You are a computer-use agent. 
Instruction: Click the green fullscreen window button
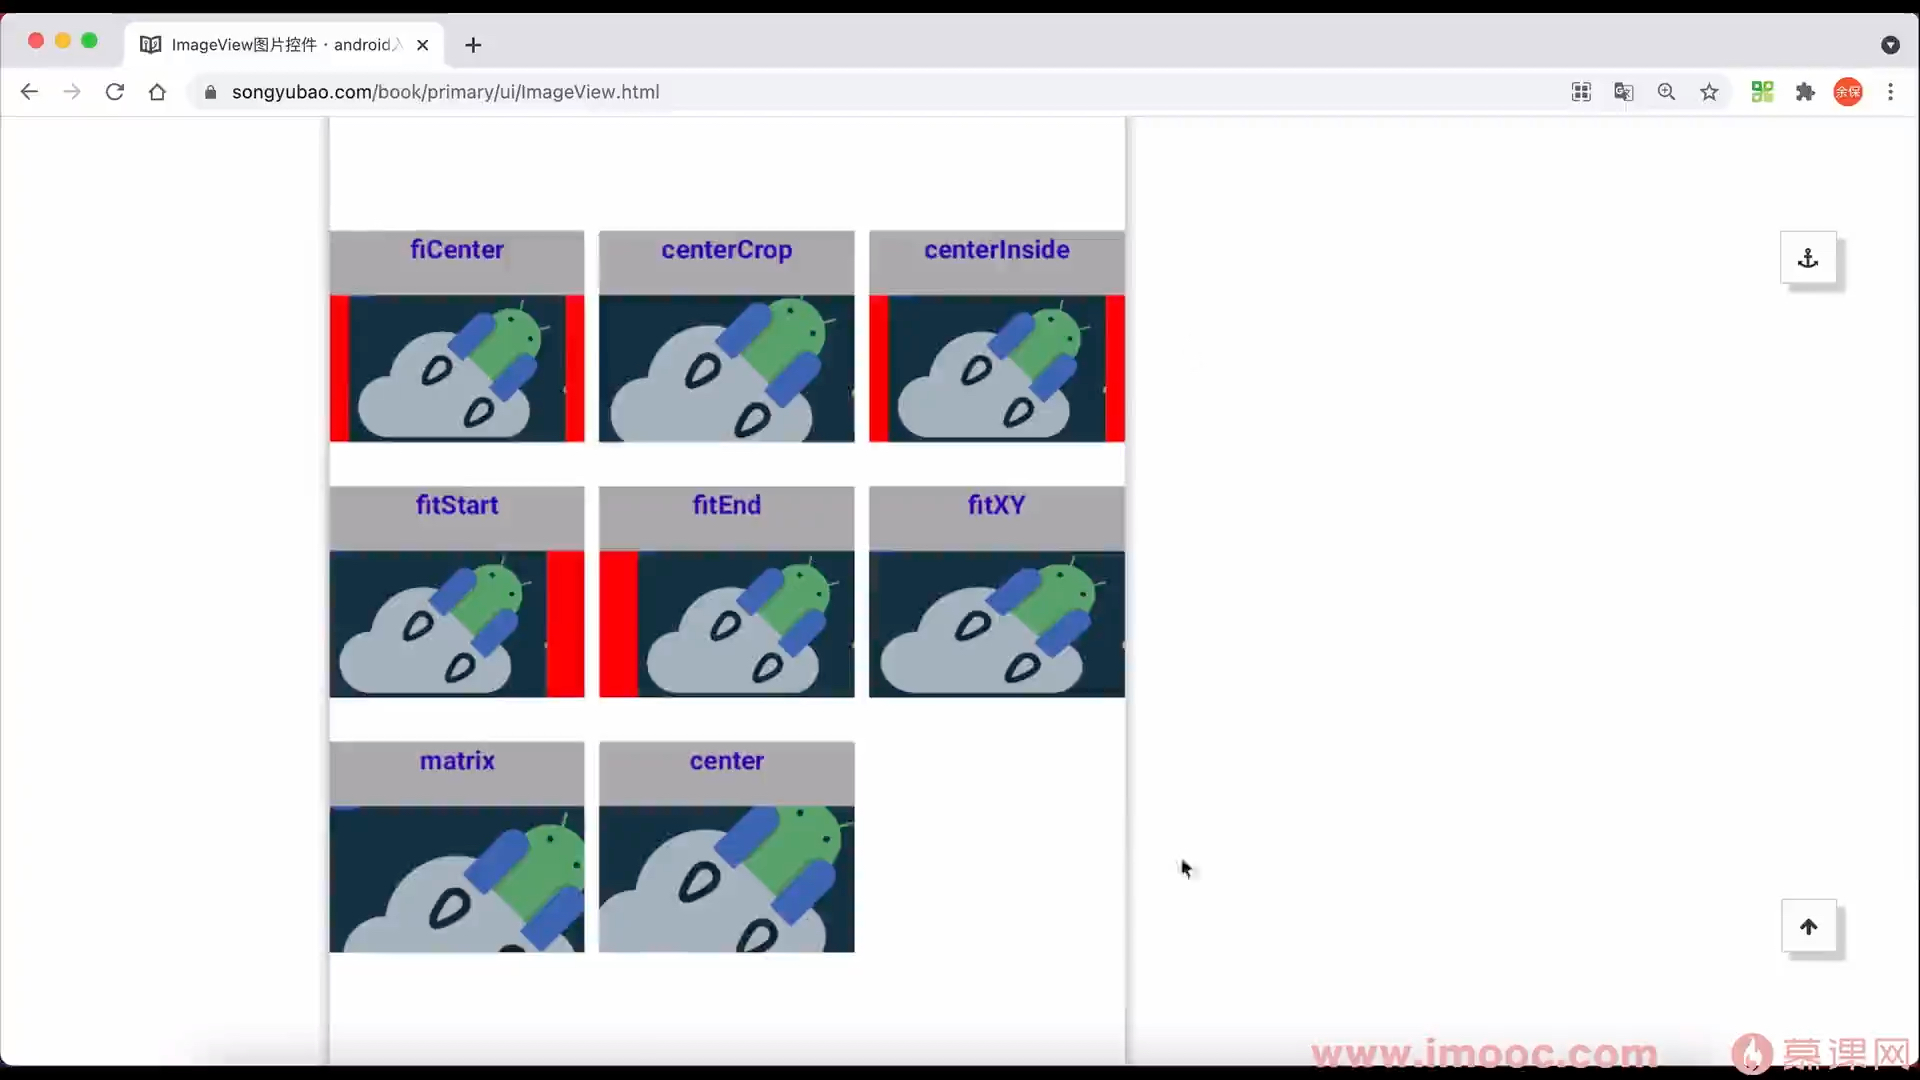[89, 41]
